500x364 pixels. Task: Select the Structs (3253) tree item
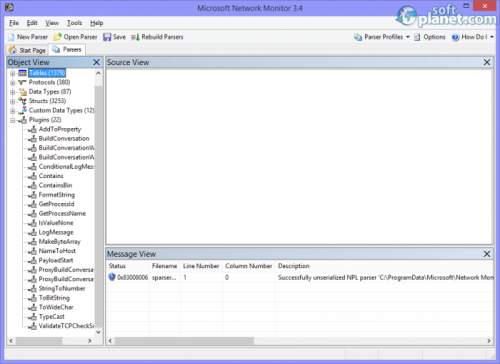(47, 101)
